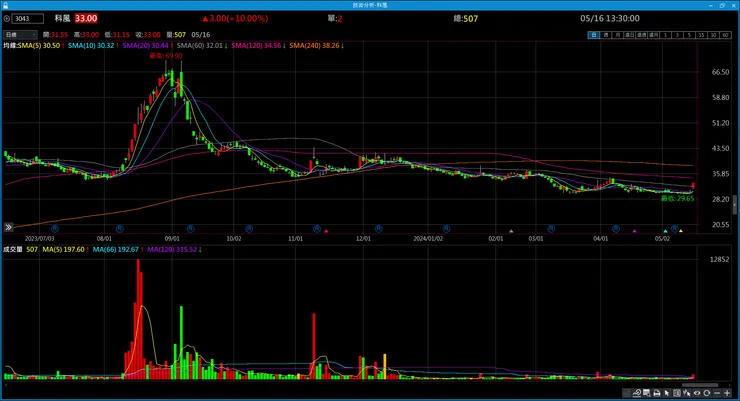Click the cyan triangle marker near 05/02

pyautogui.click(x=665, y=231)
